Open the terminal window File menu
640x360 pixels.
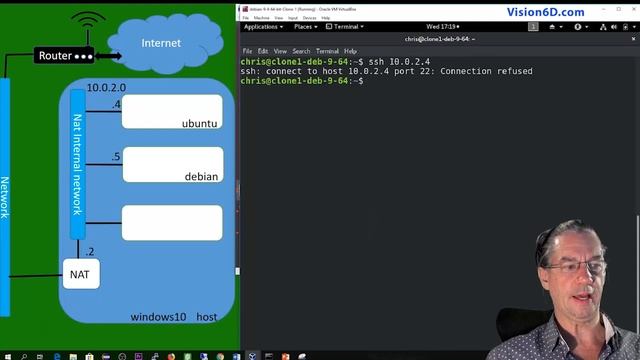(247, 51)
